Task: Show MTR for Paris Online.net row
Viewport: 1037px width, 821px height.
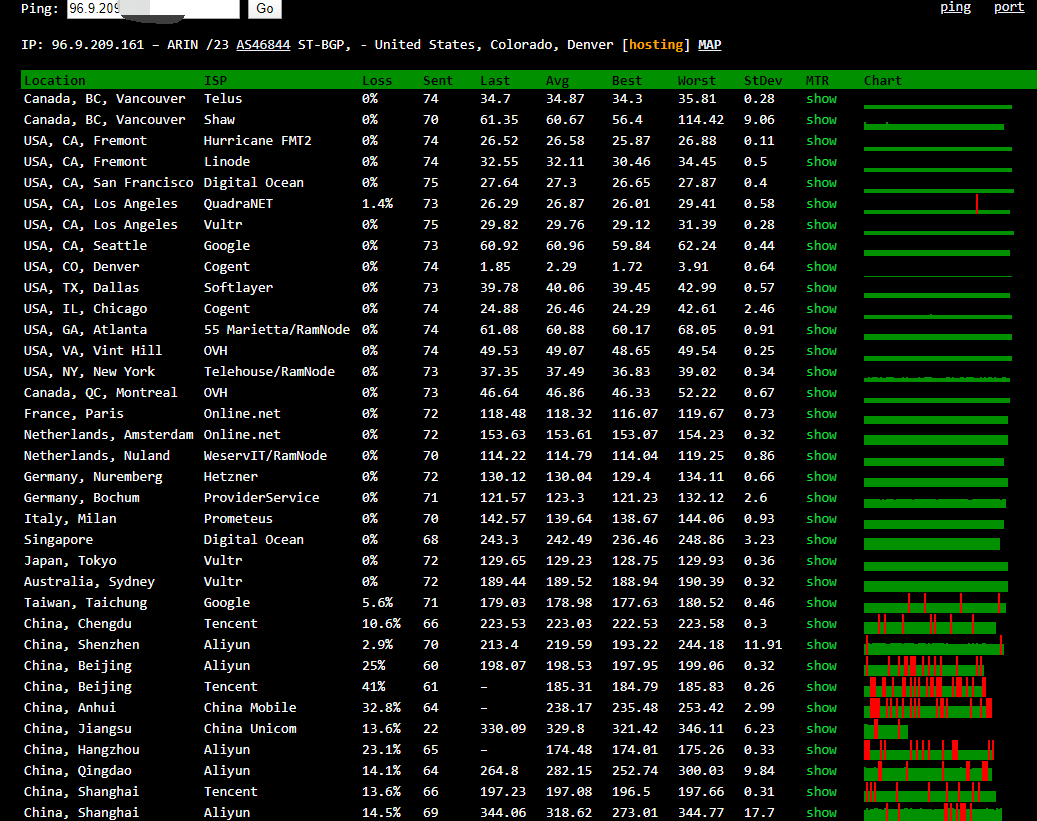Action: click(821, 414)
